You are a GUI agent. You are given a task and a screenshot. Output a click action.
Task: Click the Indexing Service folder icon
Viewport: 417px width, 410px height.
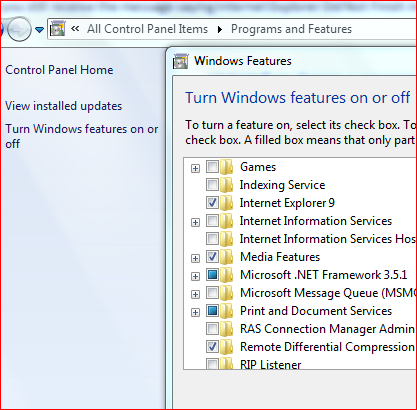pos(227,185)
